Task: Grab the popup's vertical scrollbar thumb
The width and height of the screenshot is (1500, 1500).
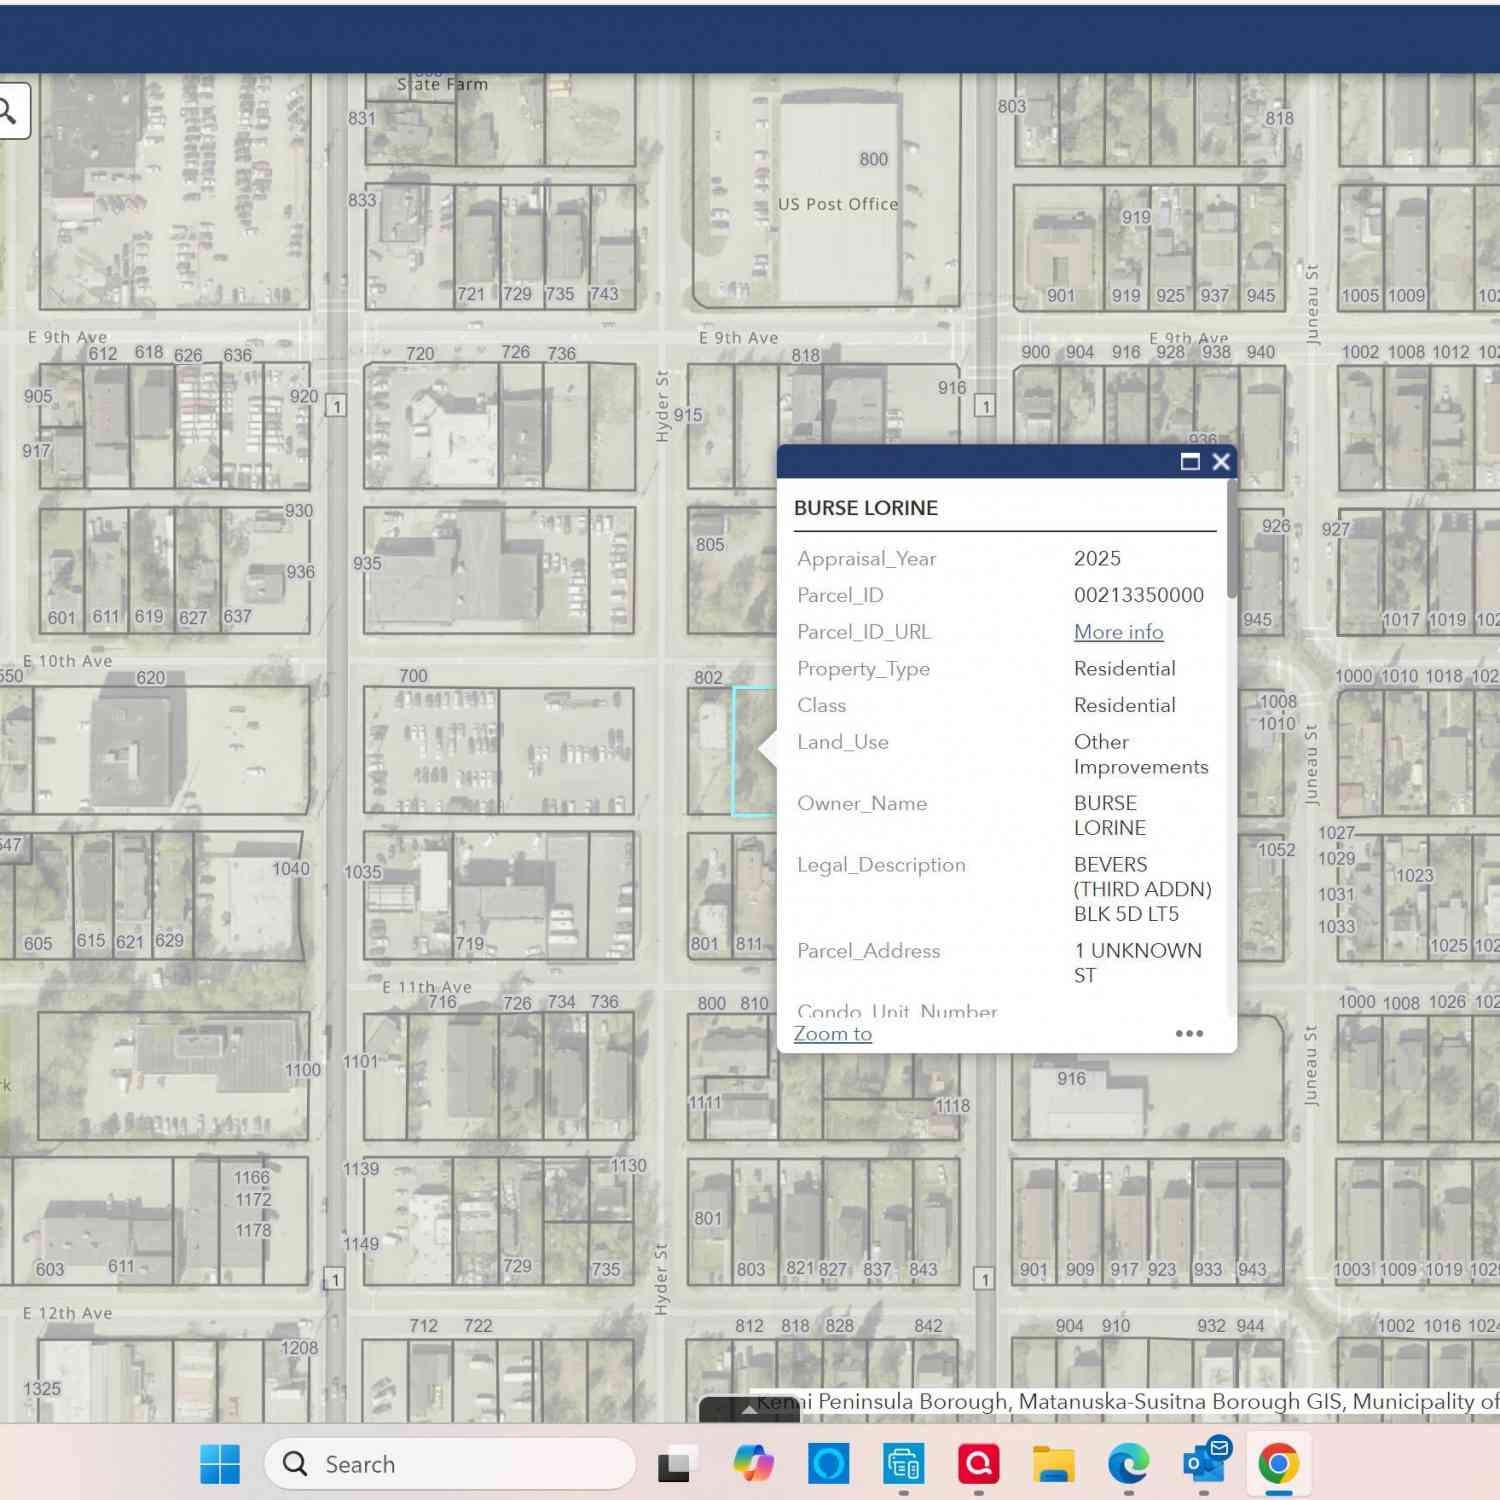Action: pyautogui.click(x=1232, y=541)
